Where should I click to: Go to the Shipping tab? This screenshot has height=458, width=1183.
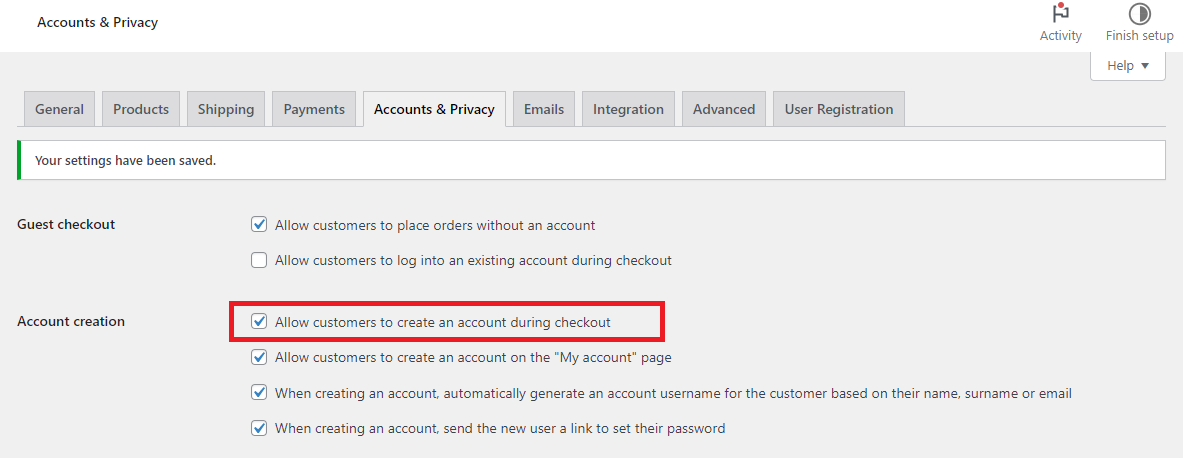[226, 109]
